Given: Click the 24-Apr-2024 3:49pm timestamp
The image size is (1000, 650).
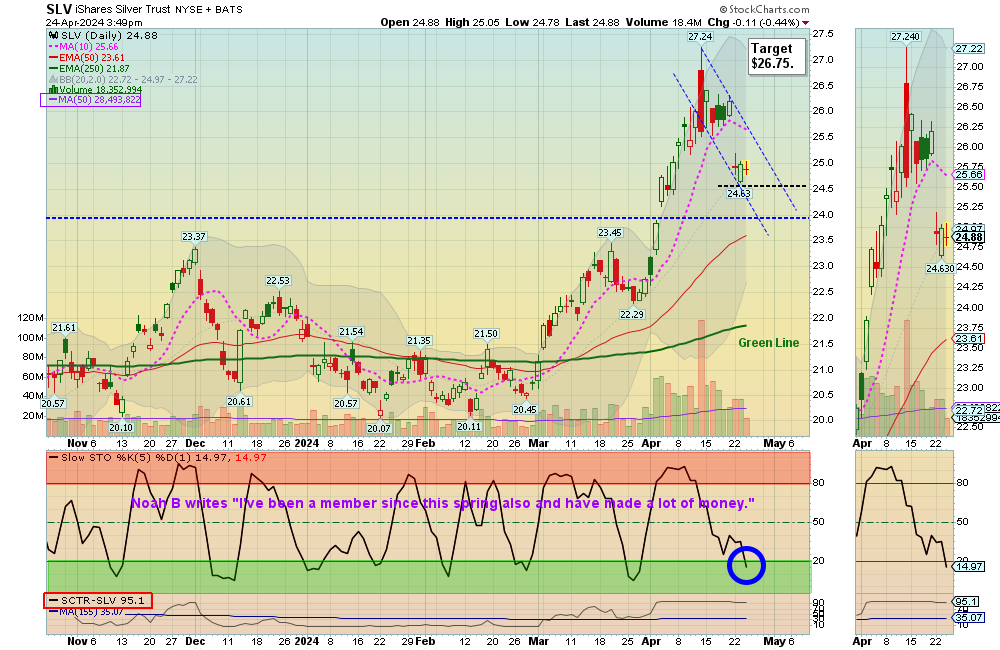Looking at the screenshot, I should click(94, 22).
